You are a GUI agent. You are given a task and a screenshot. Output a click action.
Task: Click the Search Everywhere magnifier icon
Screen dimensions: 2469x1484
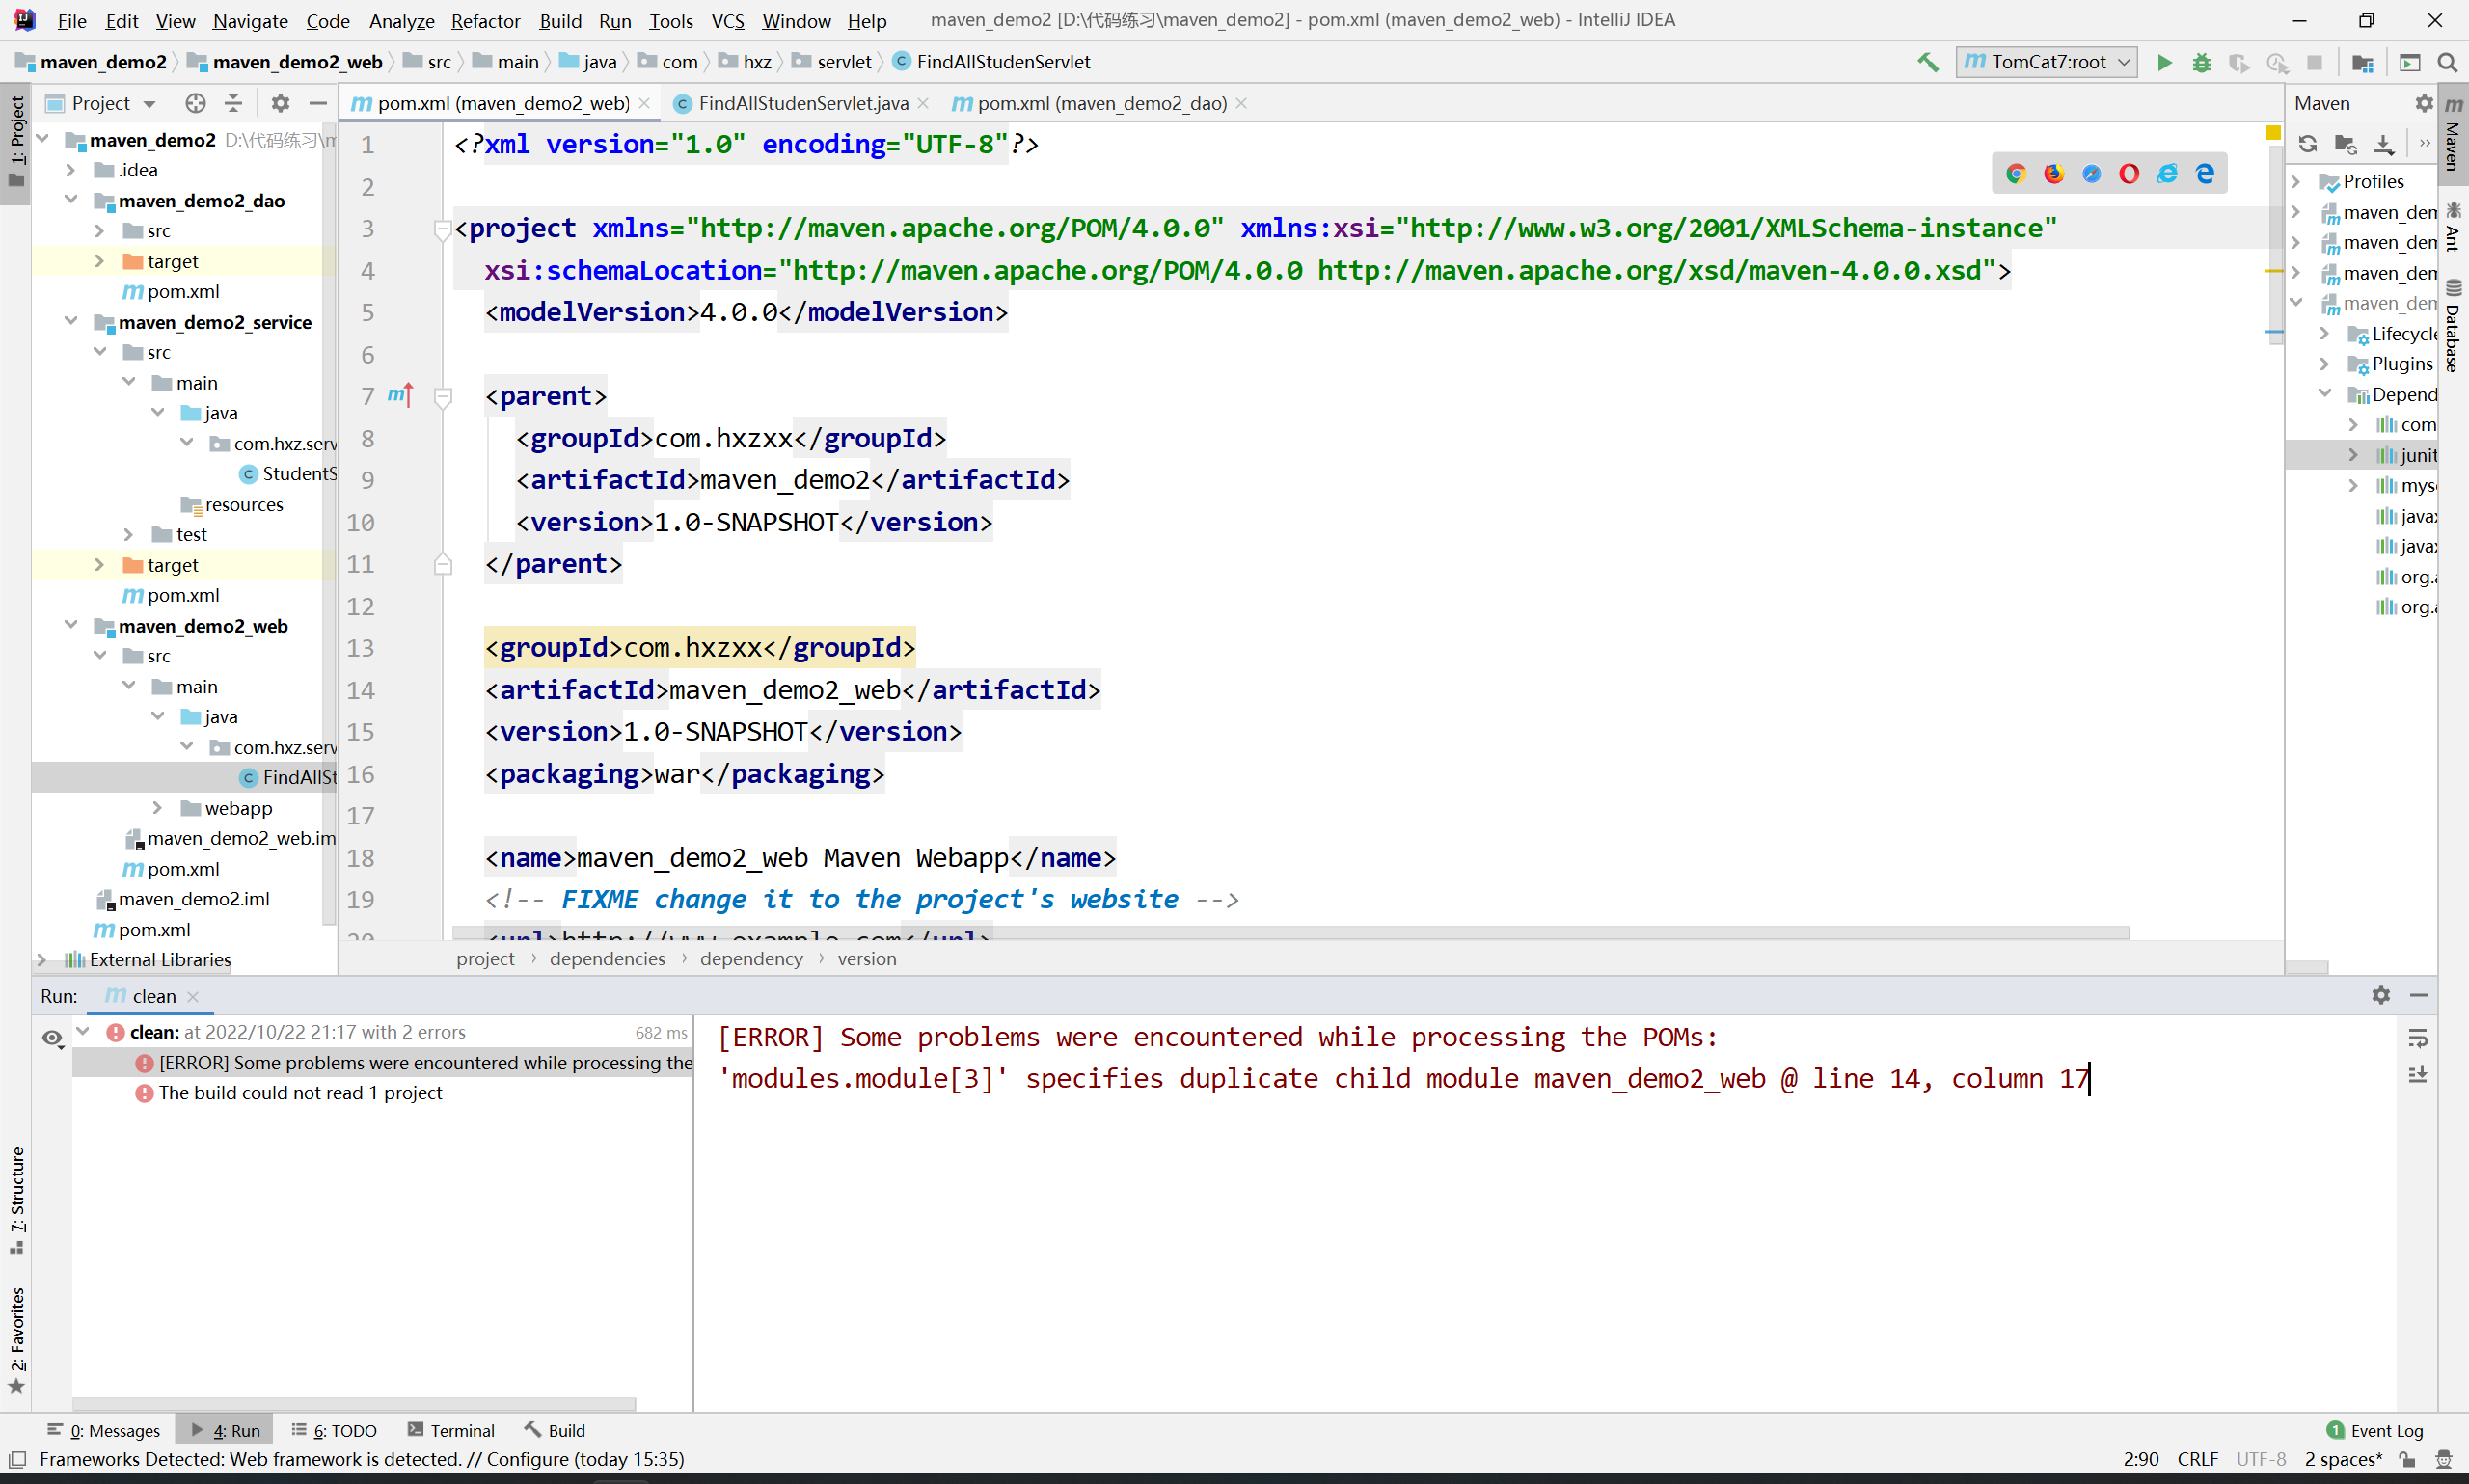coord(2447,62)
